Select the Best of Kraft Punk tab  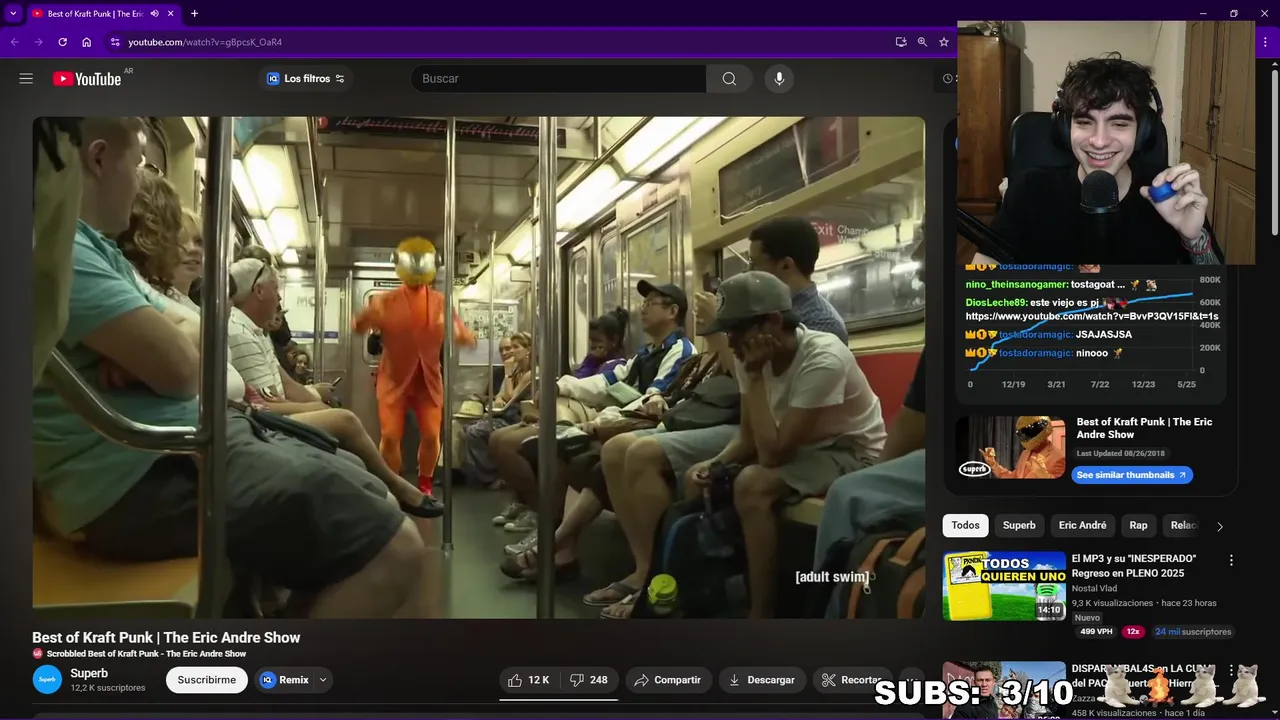pyautogui.click(x=95, y=14)
